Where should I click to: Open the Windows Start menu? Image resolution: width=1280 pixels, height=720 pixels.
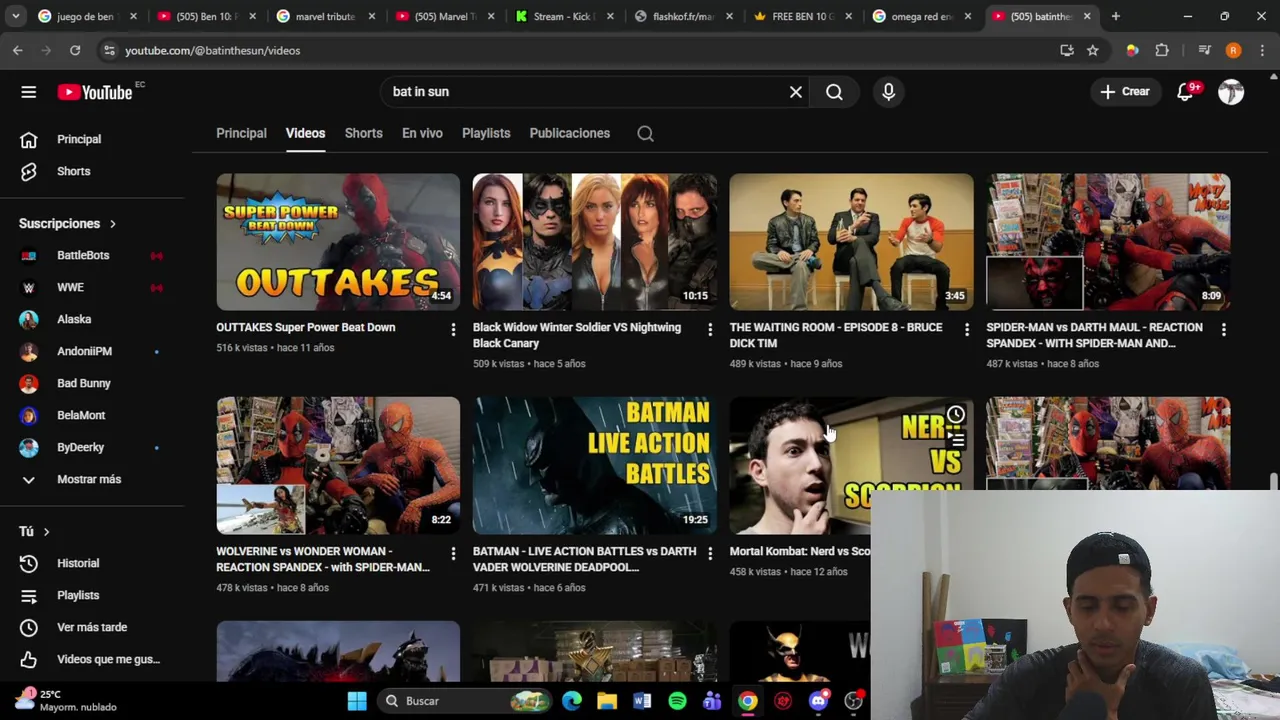tap(357, 701)
